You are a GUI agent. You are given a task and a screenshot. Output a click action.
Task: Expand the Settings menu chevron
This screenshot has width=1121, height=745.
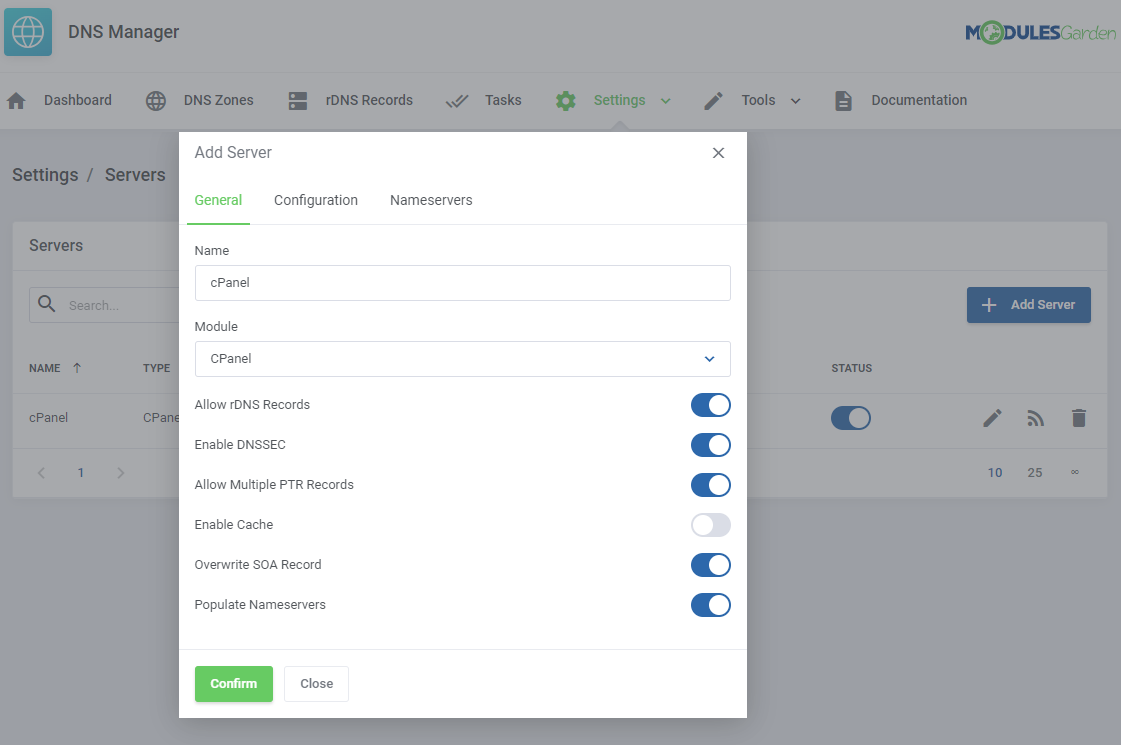coord(666,101)
